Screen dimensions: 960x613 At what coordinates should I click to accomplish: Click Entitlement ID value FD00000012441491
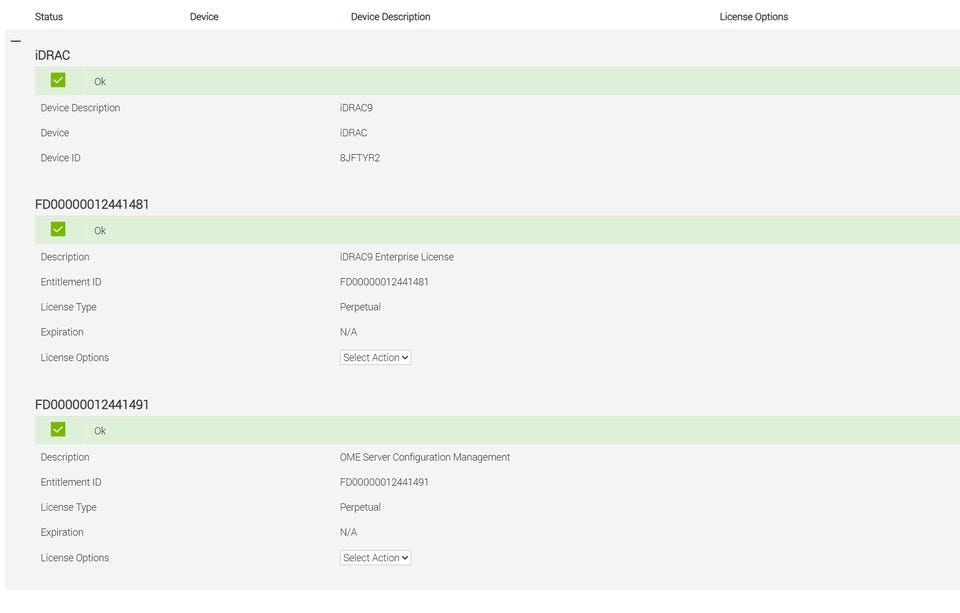point(384,483)
